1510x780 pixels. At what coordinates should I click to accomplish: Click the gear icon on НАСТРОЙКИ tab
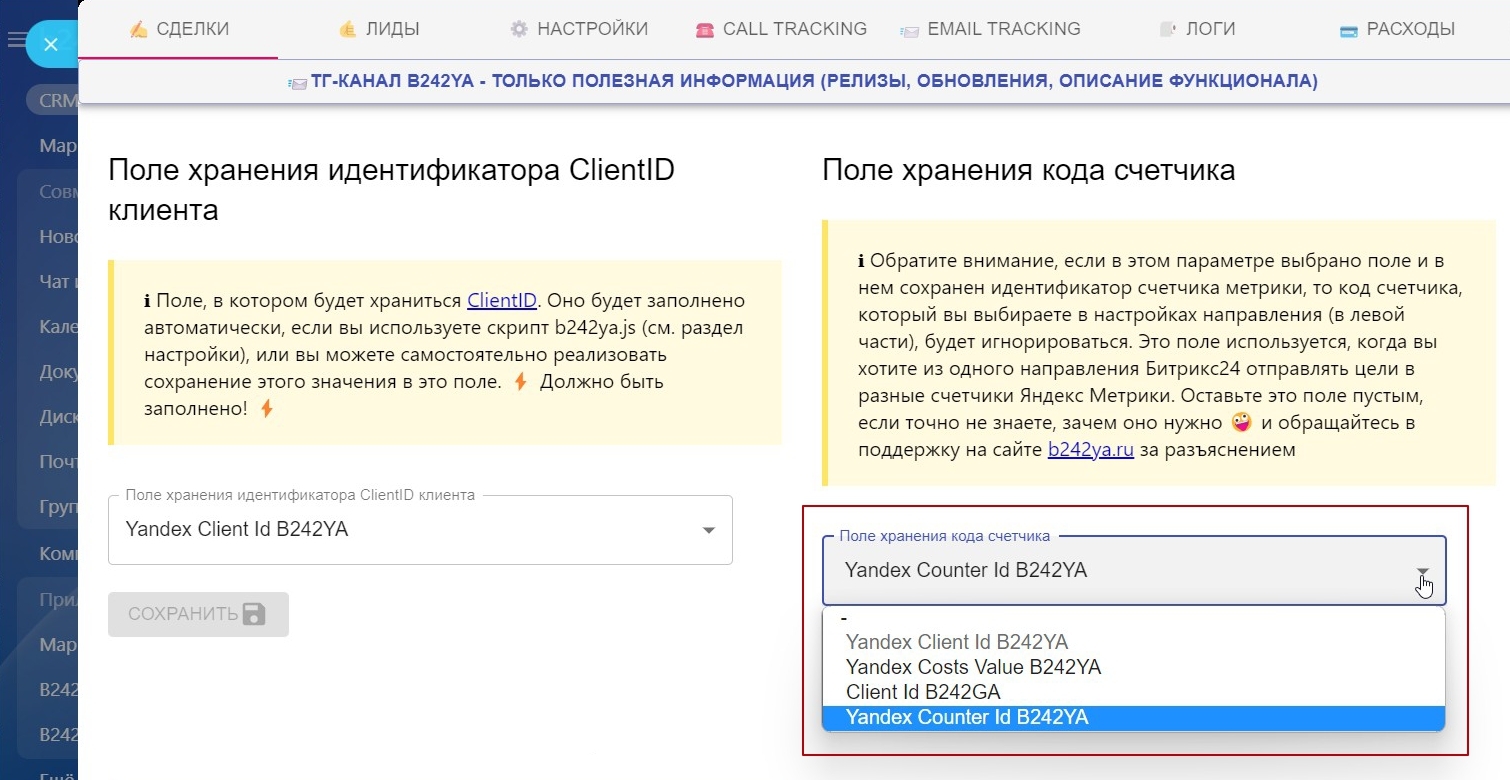point(519,29)
